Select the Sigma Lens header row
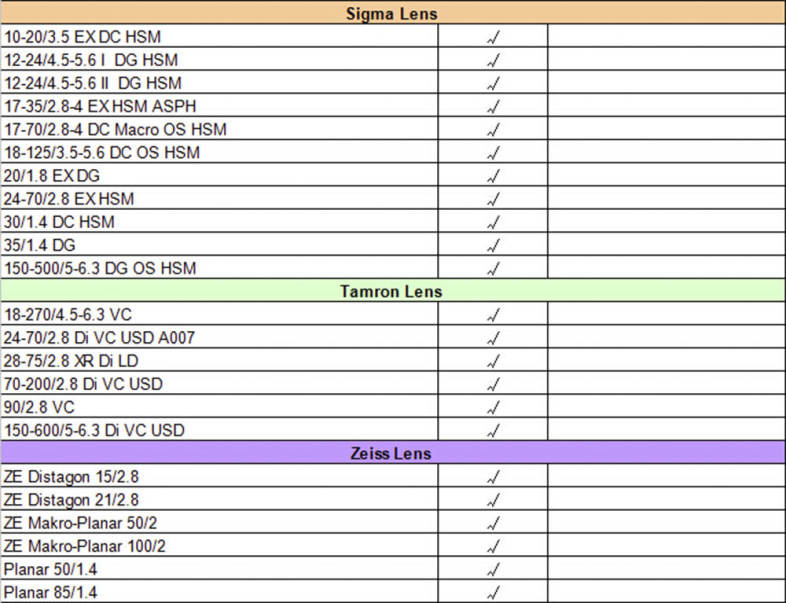The image size is (786, 603). coord(392,13)
